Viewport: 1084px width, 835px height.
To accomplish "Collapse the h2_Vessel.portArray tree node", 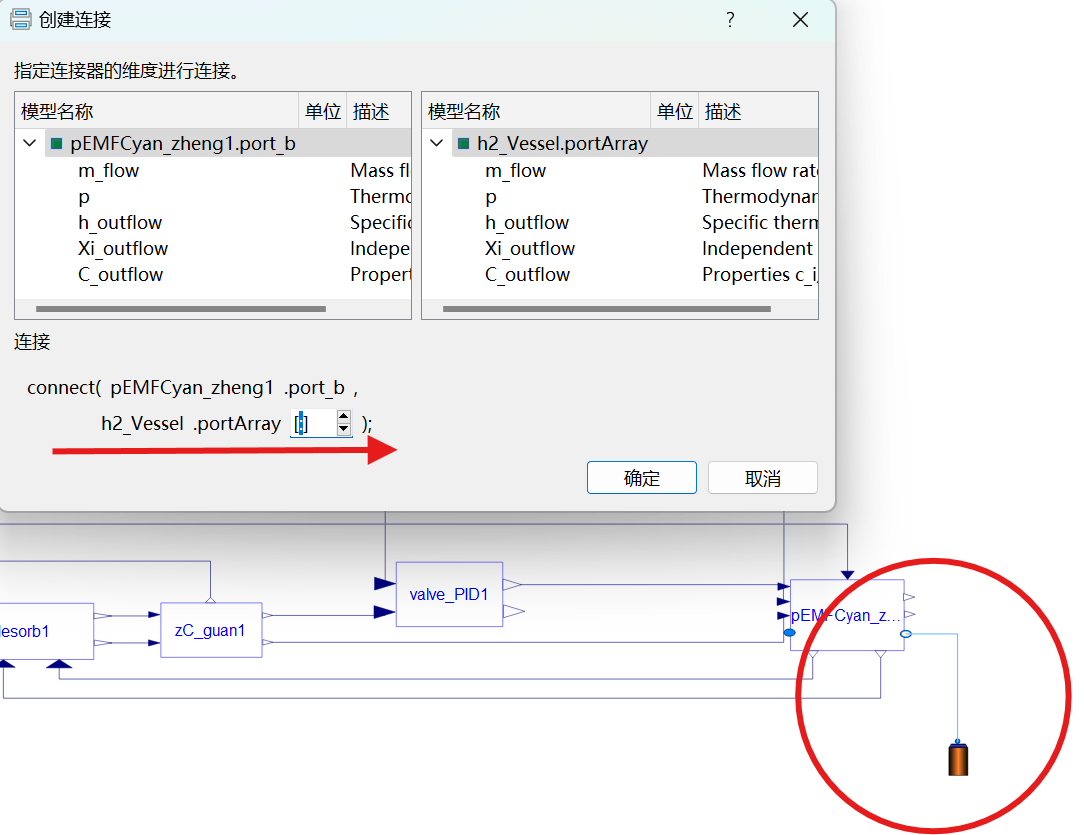I will click(436, 143).
